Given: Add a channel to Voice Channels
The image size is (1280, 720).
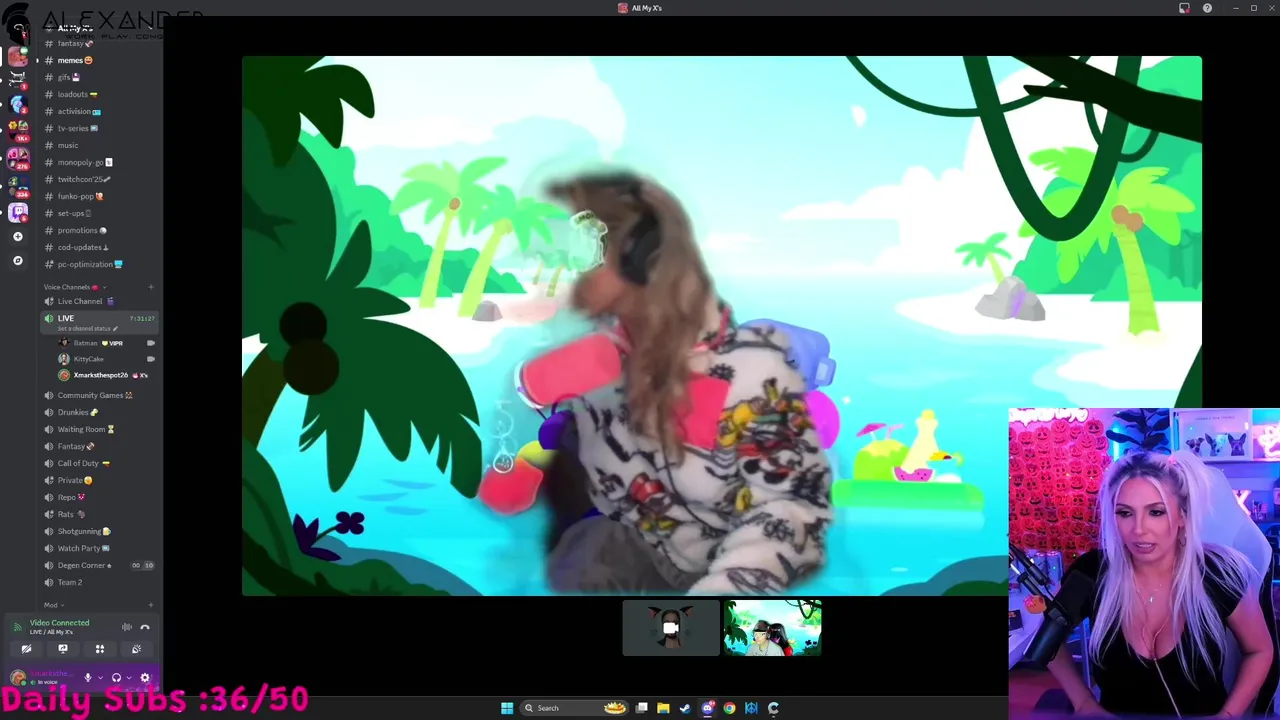Looking at the screenshot, I should [151, 287].
